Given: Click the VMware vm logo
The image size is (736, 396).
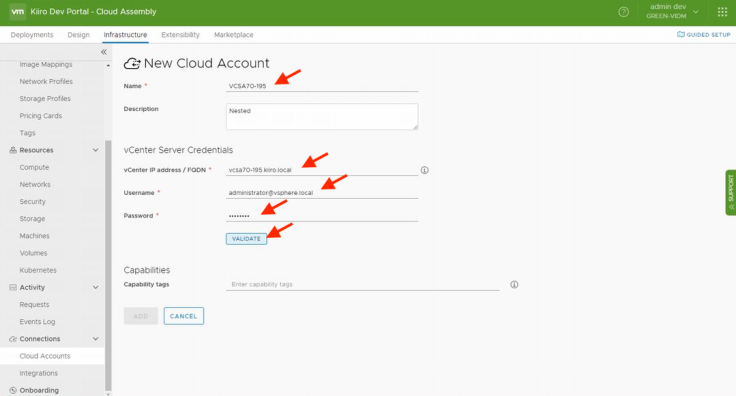Looking at the screenshot, I should click(x=18, y=12).
